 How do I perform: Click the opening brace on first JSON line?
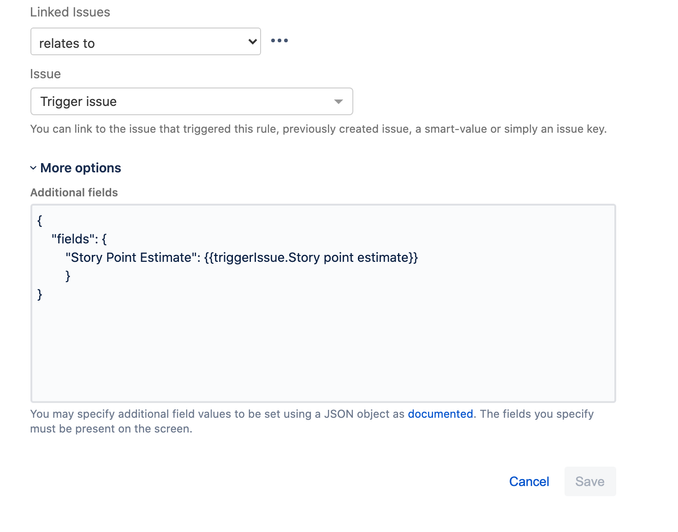[40, 221]
